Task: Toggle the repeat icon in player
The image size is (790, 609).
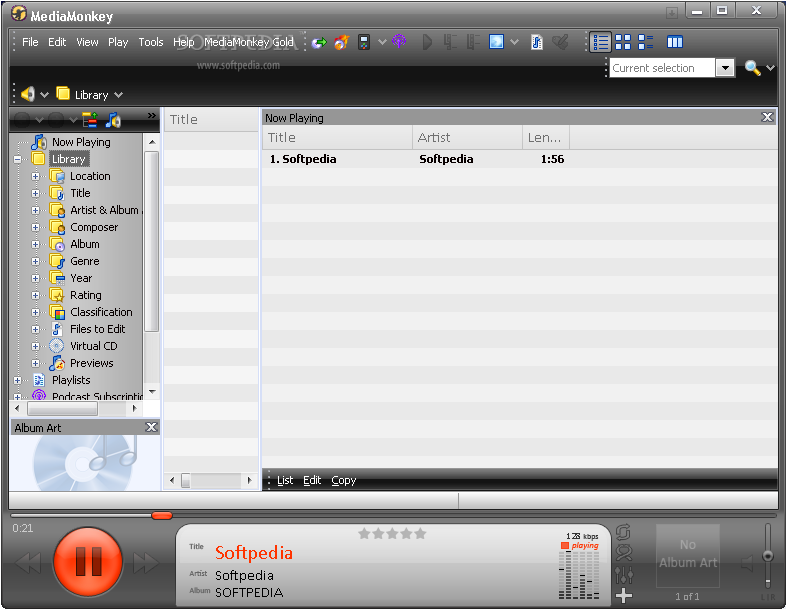Action: [x=623, y=532]
